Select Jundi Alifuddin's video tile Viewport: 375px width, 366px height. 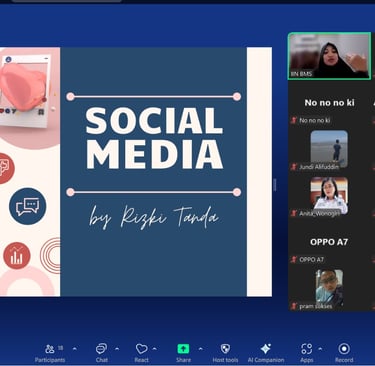coord(329,149)
